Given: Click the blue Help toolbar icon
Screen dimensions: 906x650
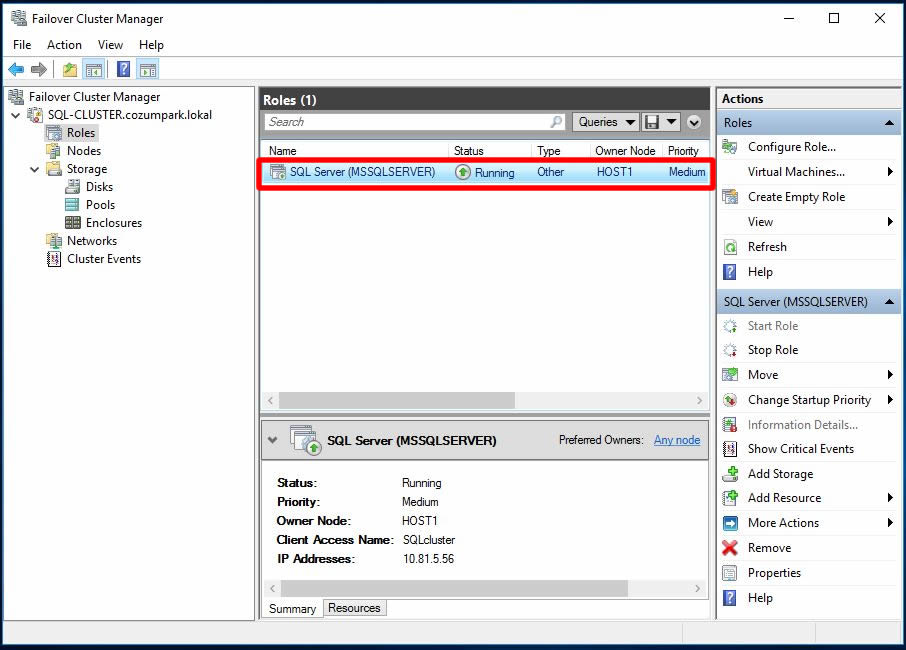Looking at the screenshot, I should [x=123, y=69].
